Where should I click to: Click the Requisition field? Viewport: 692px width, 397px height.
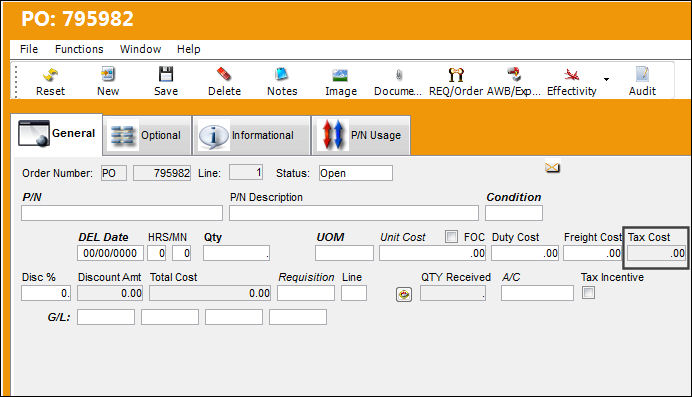[x=306, y=293]
